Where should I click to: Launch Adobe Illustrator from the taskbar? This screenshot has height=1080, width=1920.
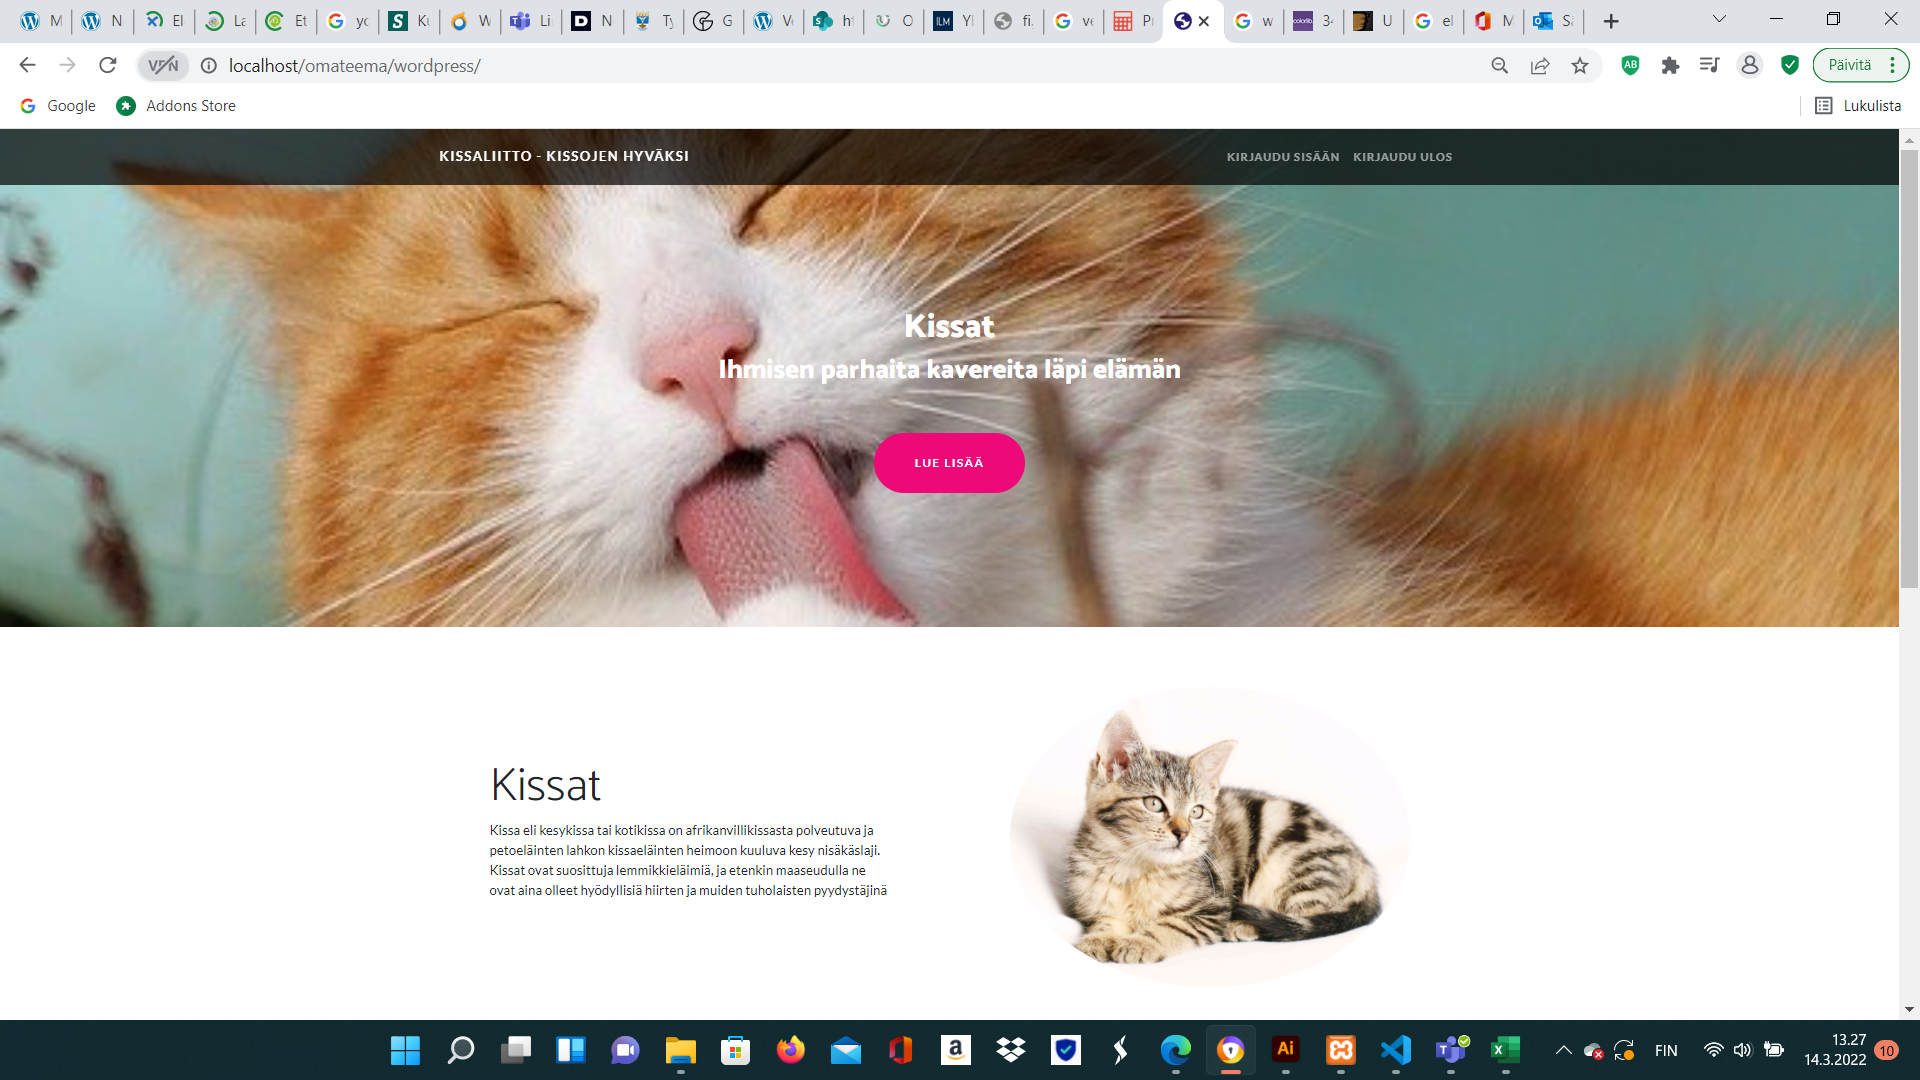click(1286, 1049)
